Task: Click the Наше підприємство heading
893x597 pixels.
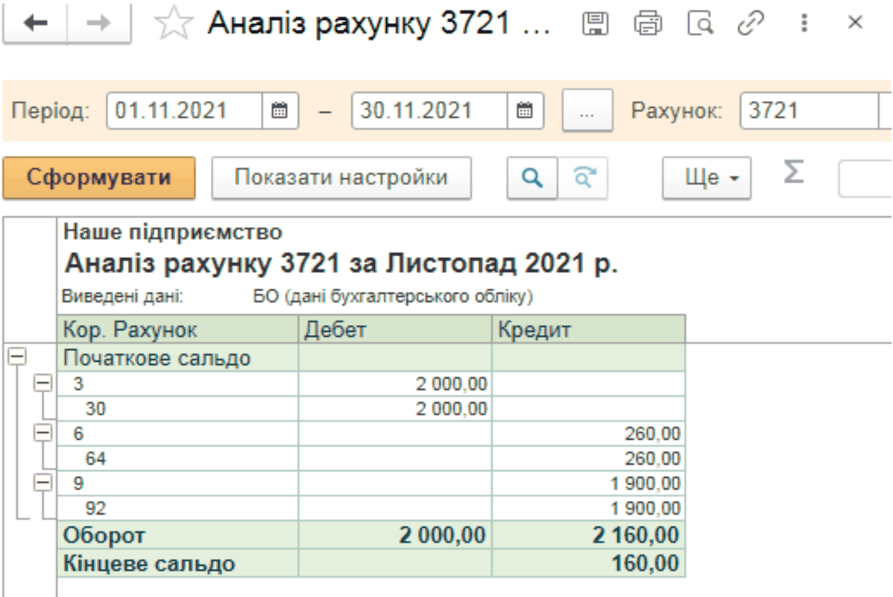Action: (x=173, y=232)
